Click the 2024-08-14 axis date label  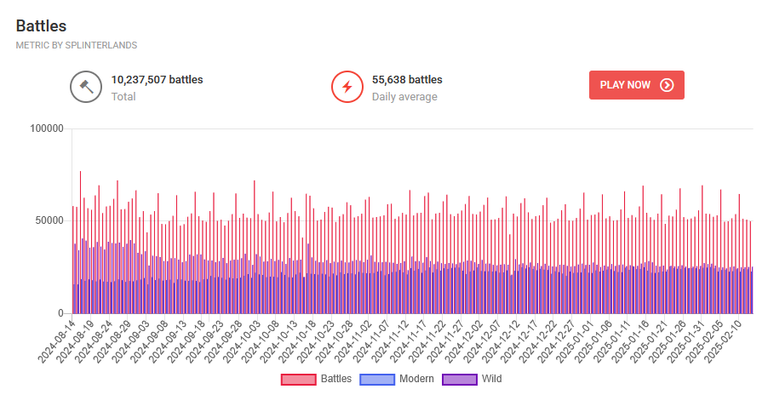pos(56,342)
